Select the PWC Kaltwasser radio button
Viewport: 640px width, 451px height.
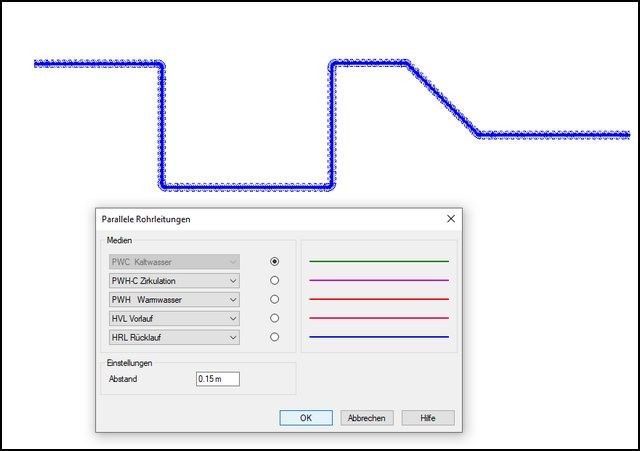[274, 261]
